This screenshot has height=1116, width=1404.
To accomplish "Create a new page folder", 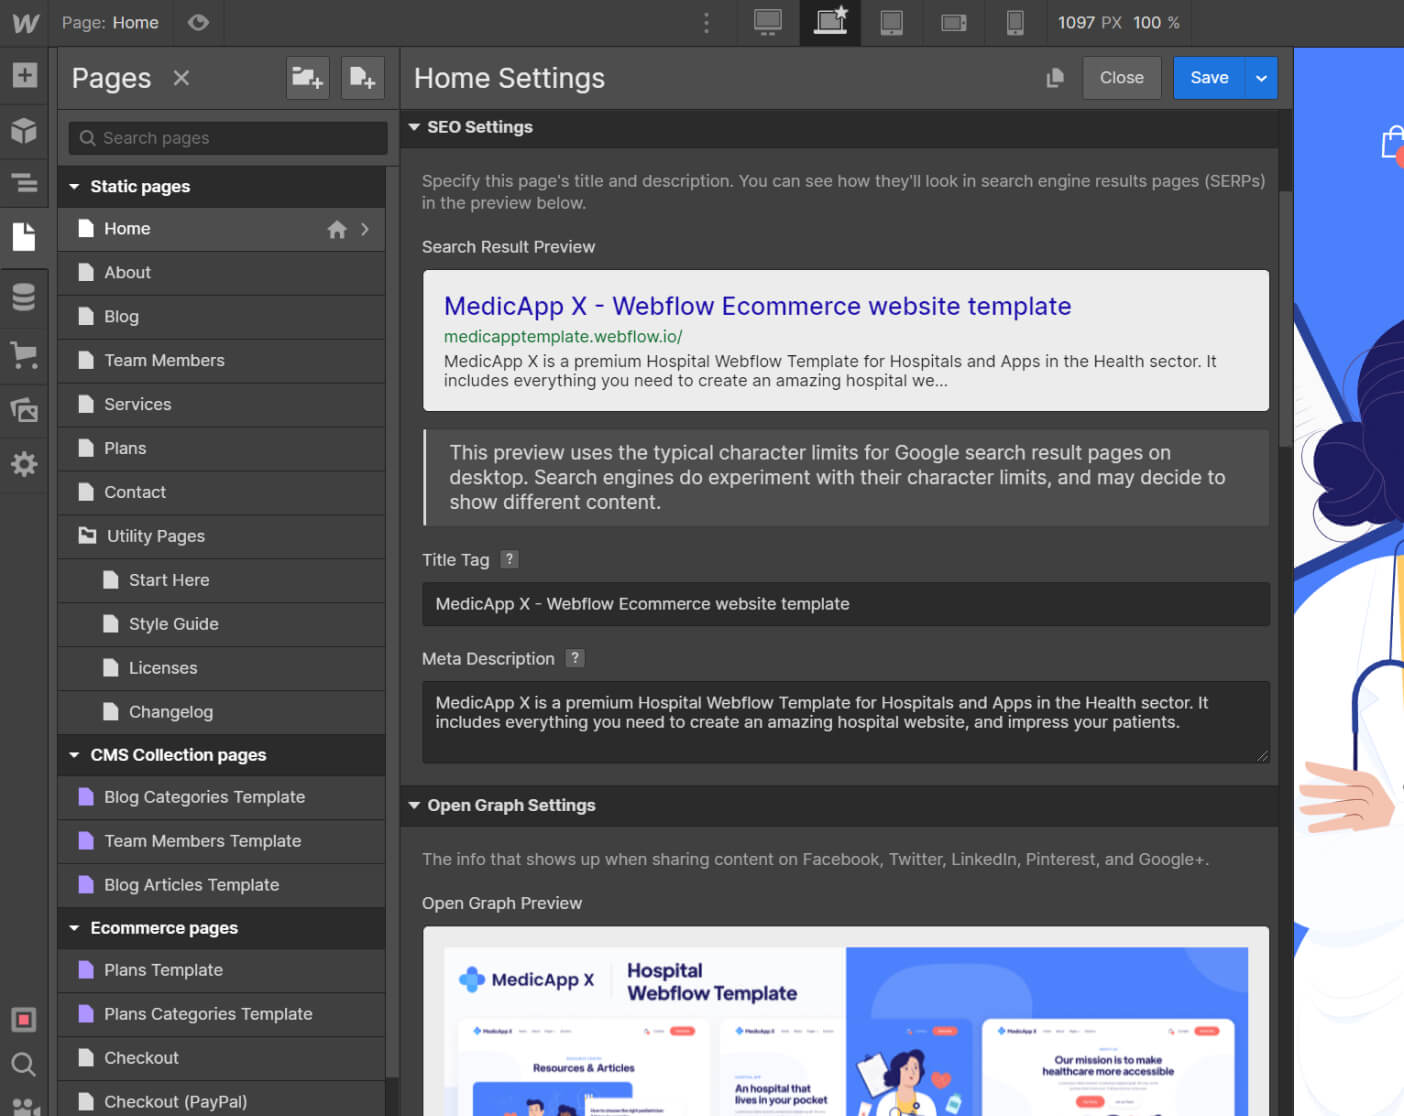I will tap(307, 78).
